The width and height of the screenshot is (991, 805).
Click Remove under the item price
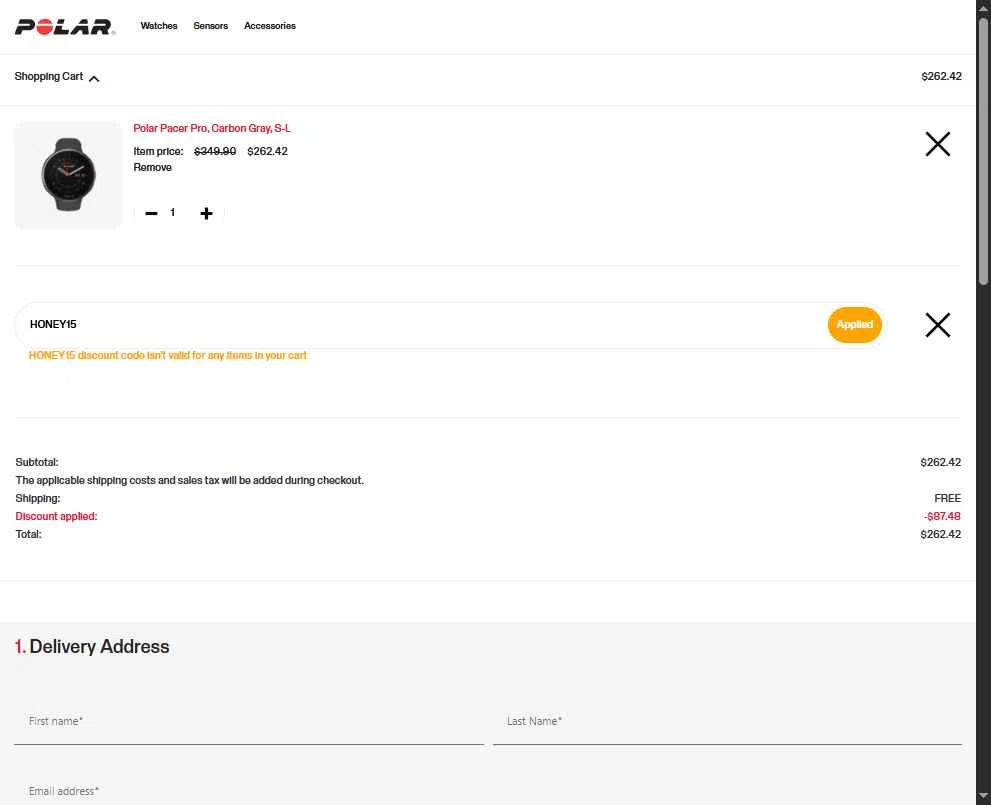pyautogui.click(x=152, y=167)
